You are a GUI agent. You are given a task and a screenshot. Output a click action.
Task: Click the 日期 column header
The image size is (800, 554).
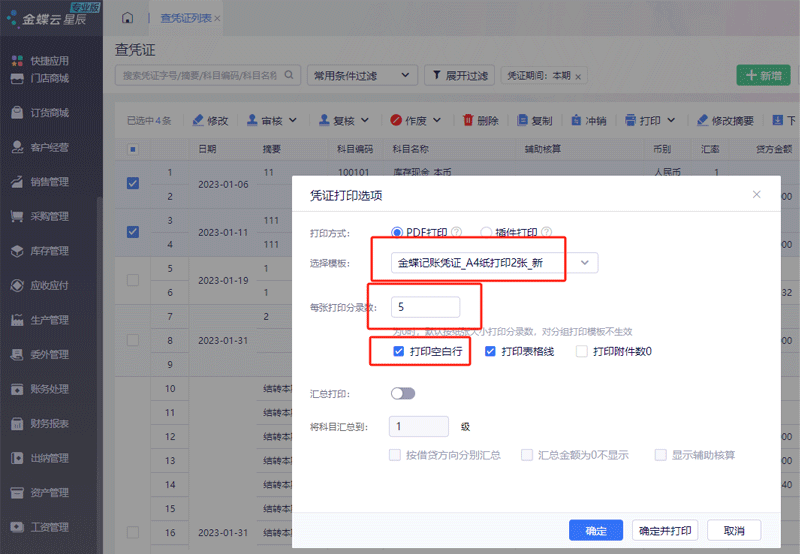point(207,149)
